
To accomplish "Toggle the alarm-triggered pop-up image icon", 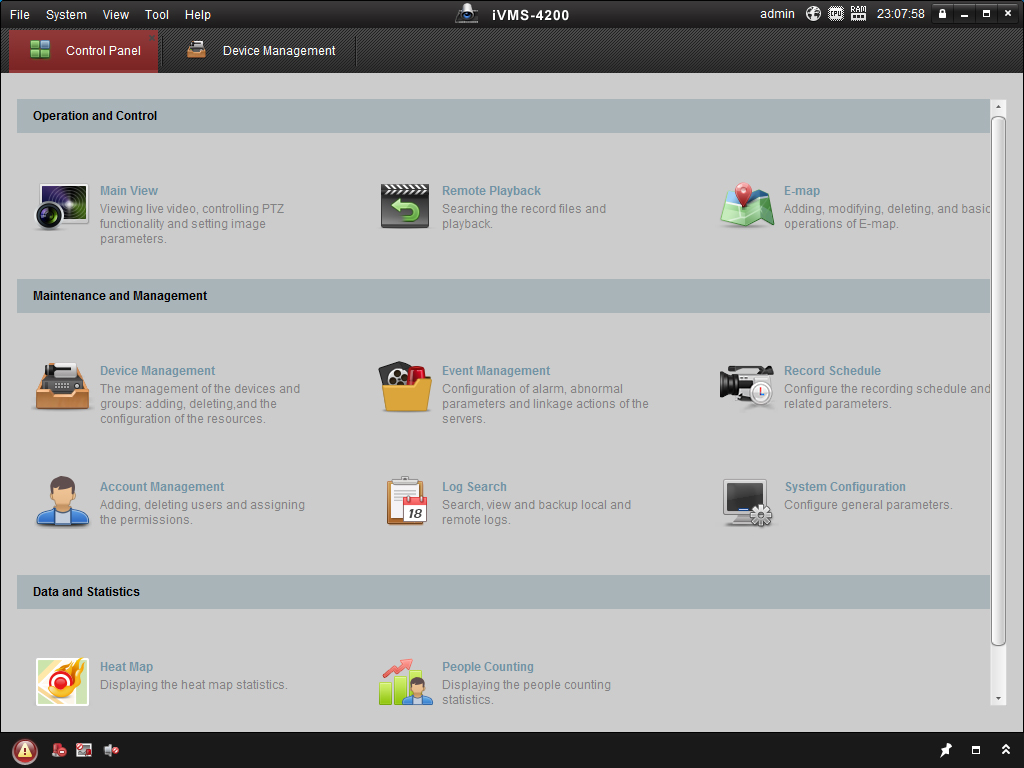I will click(x=84, y=750).
